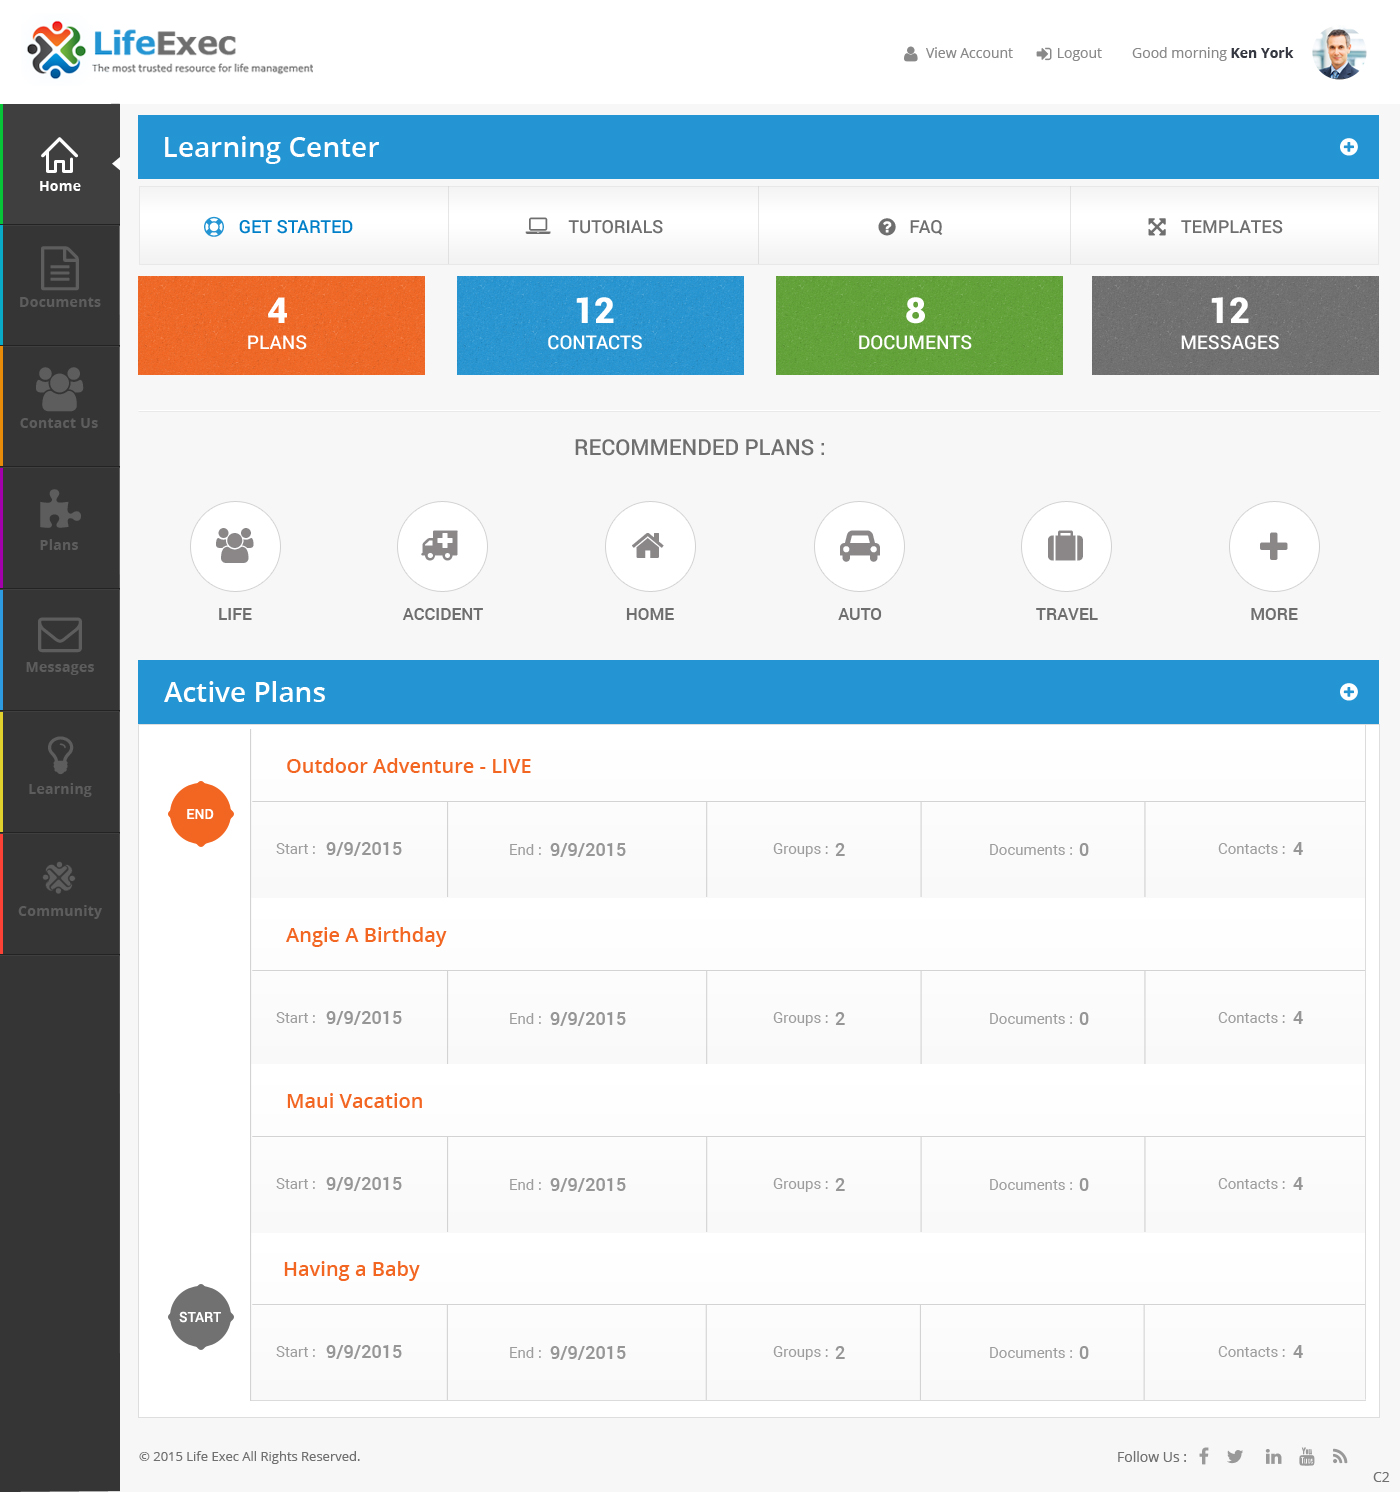
Task: Select the TRAVEL plan suitcase icon
Action: pos(1066,546)
